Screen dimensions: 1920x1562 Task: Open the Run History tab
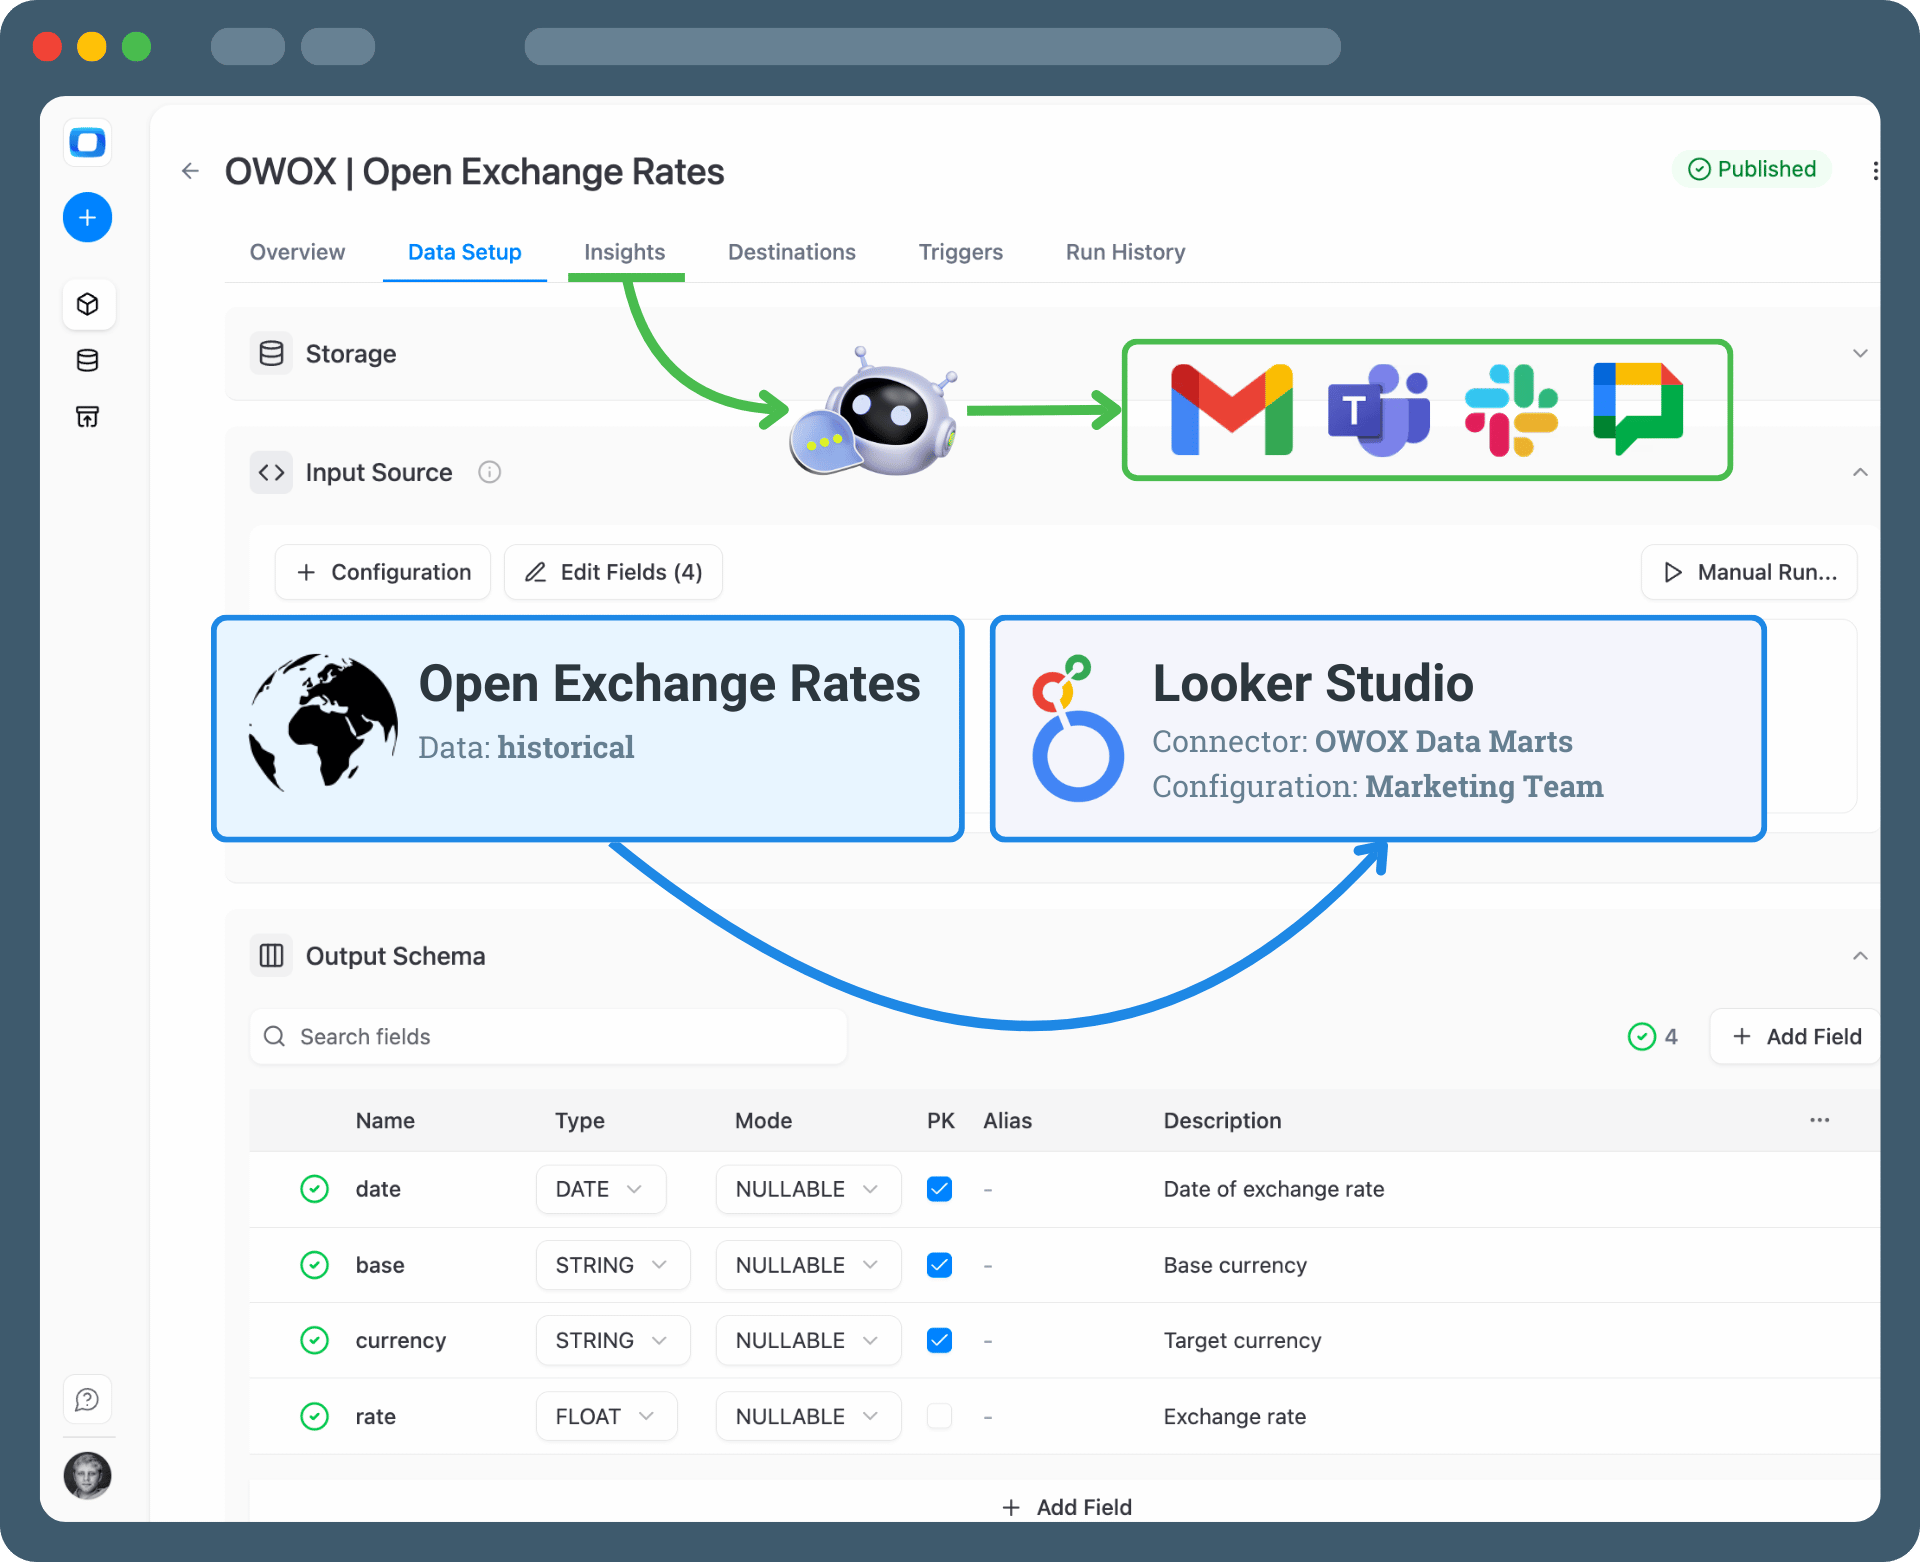click(x=1125, y=252)
